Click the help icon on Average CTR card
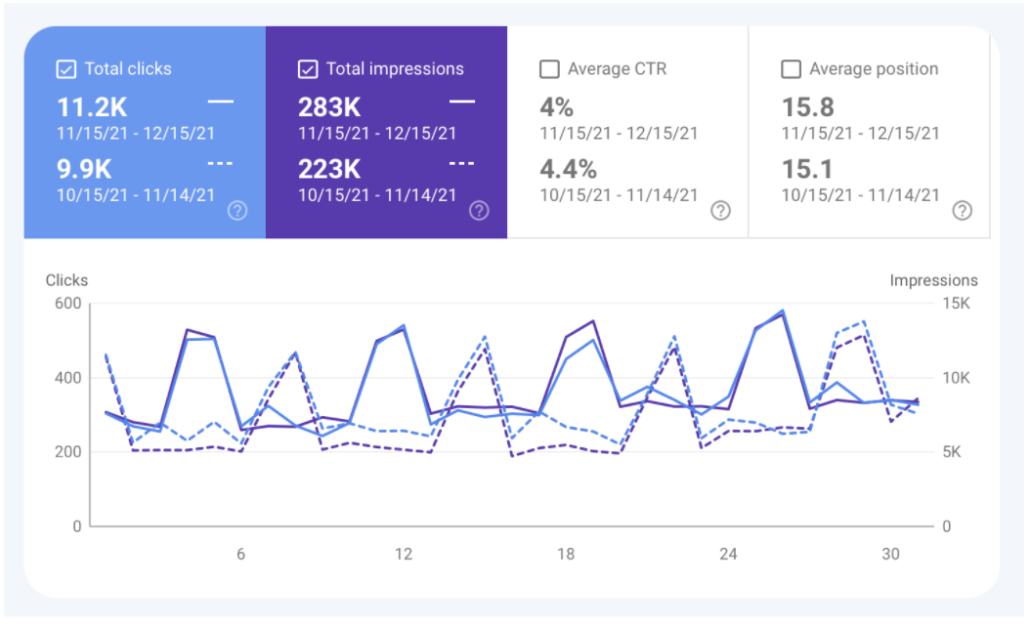The height and width of the screenshot is (625, 1030). tap(720, 211)
